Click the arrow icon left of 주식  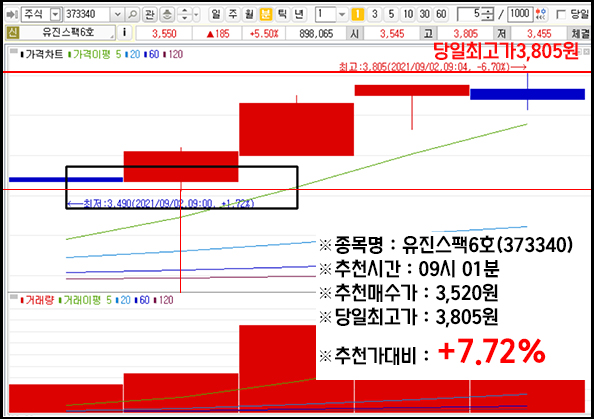point(12,14)
